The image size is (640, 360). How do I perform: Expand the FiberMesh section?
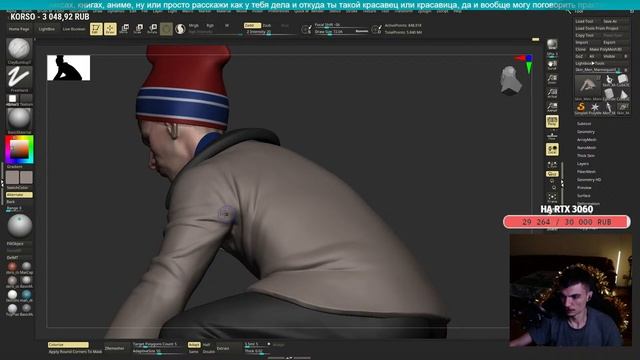[587, 172]
